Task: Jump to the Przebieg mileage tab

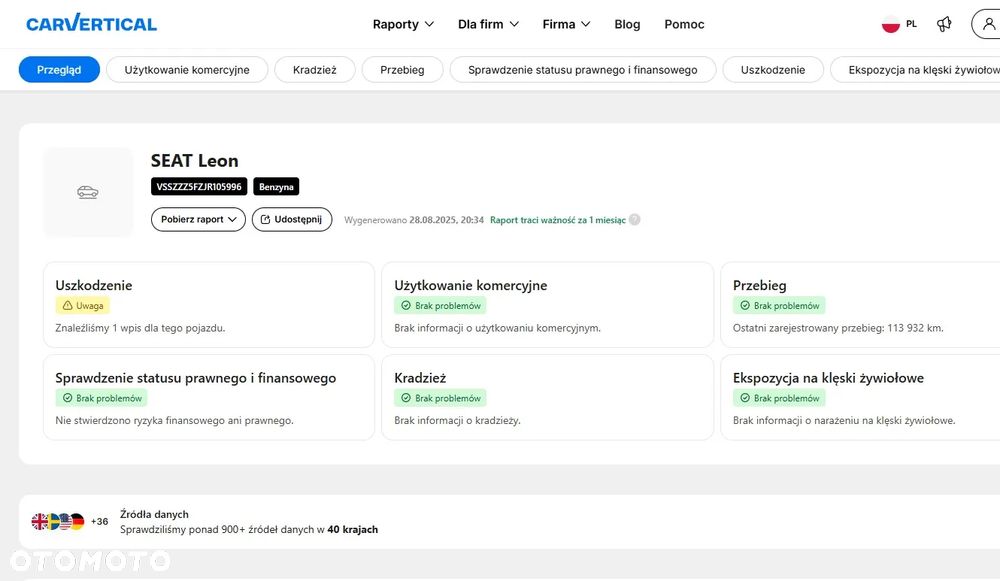Action: (x=402, y=70)
